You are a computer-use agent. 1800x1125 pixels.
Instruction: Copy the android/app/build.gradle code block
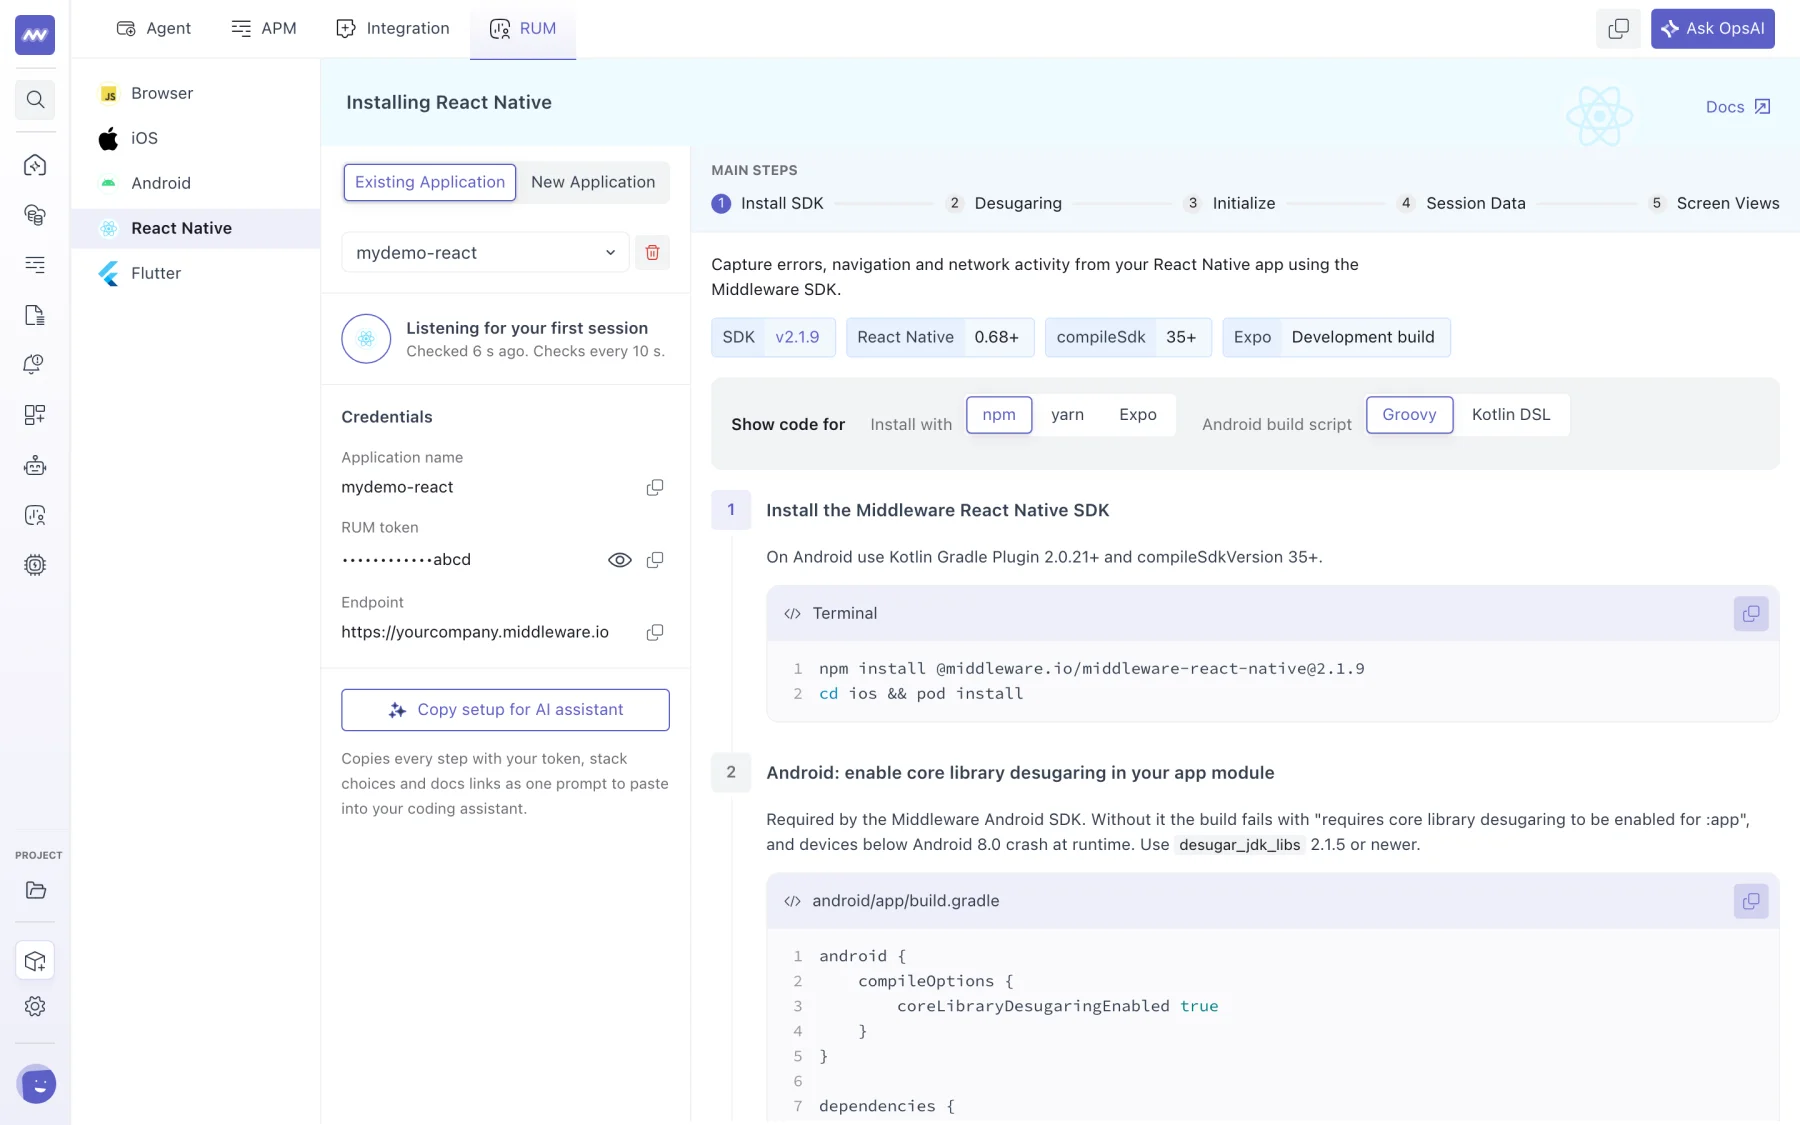click(x=1751, y=901)
